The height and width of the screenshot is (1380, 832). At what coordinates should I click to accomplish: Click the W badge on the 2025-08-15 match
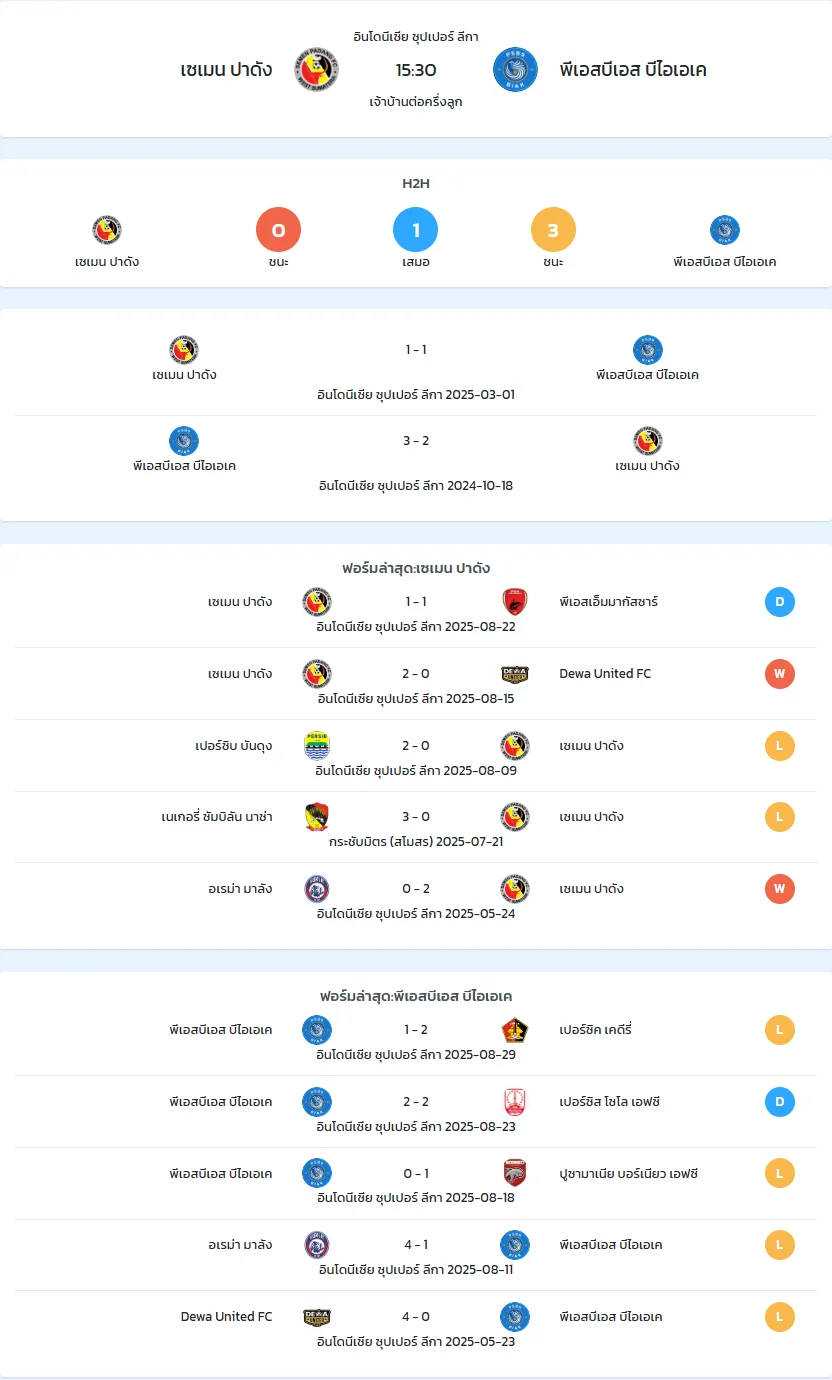pos(779,674)
